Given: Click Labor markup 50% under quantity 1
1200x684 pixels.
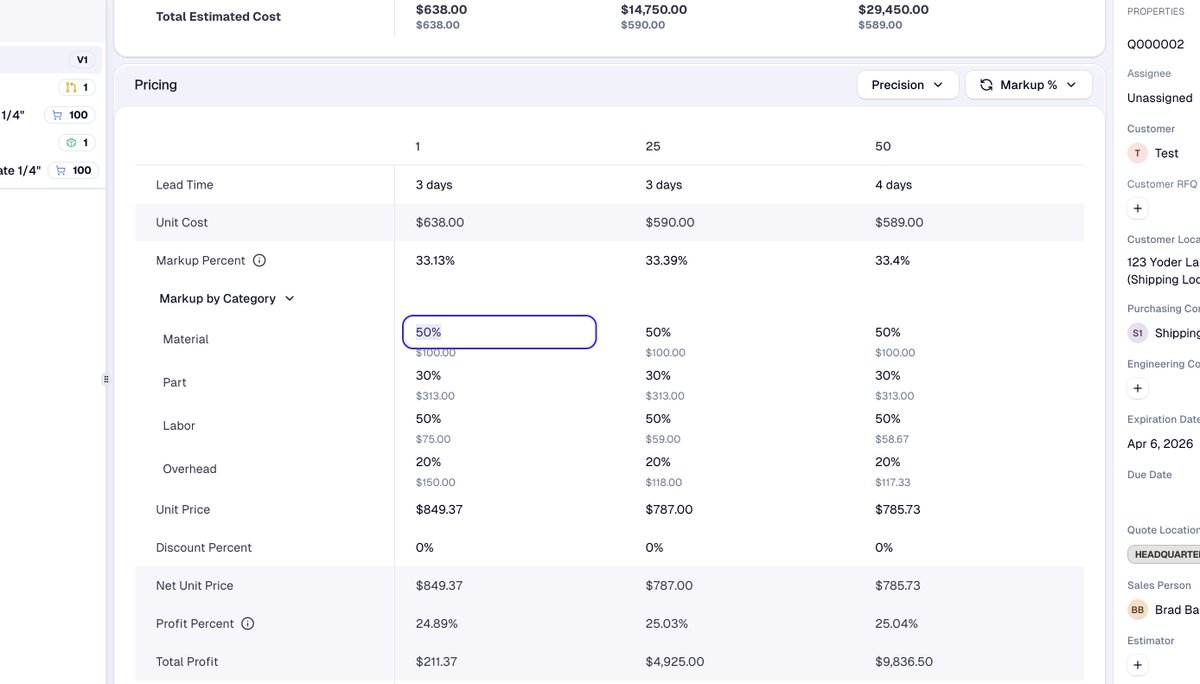Looking at the screenshot, I should [428, 419].
